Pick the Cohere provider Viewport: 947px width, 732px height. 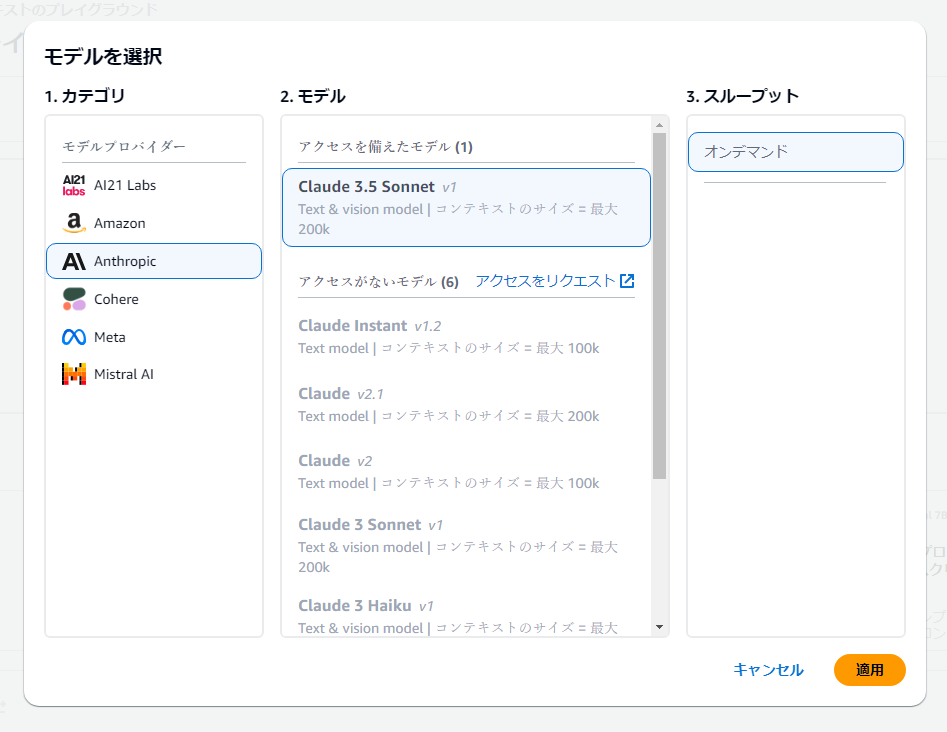(154, 299)
